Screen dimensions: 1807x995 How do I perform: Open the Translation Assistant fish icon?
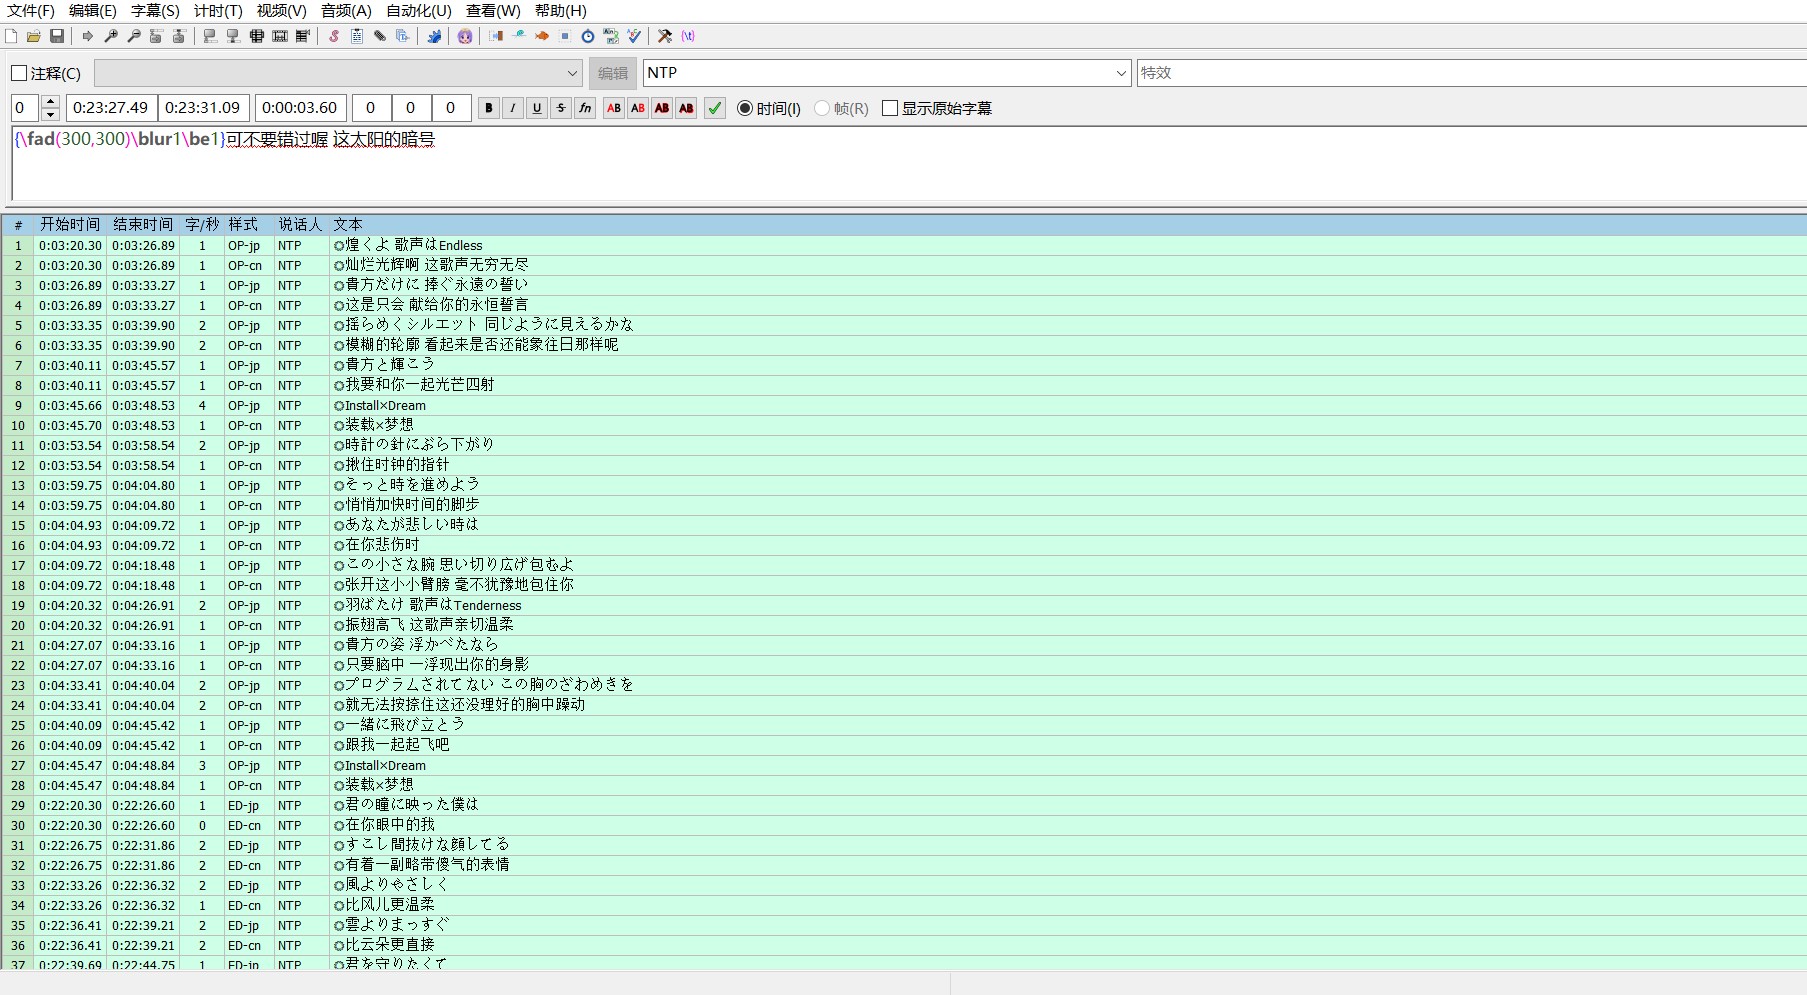coord(542,36)
